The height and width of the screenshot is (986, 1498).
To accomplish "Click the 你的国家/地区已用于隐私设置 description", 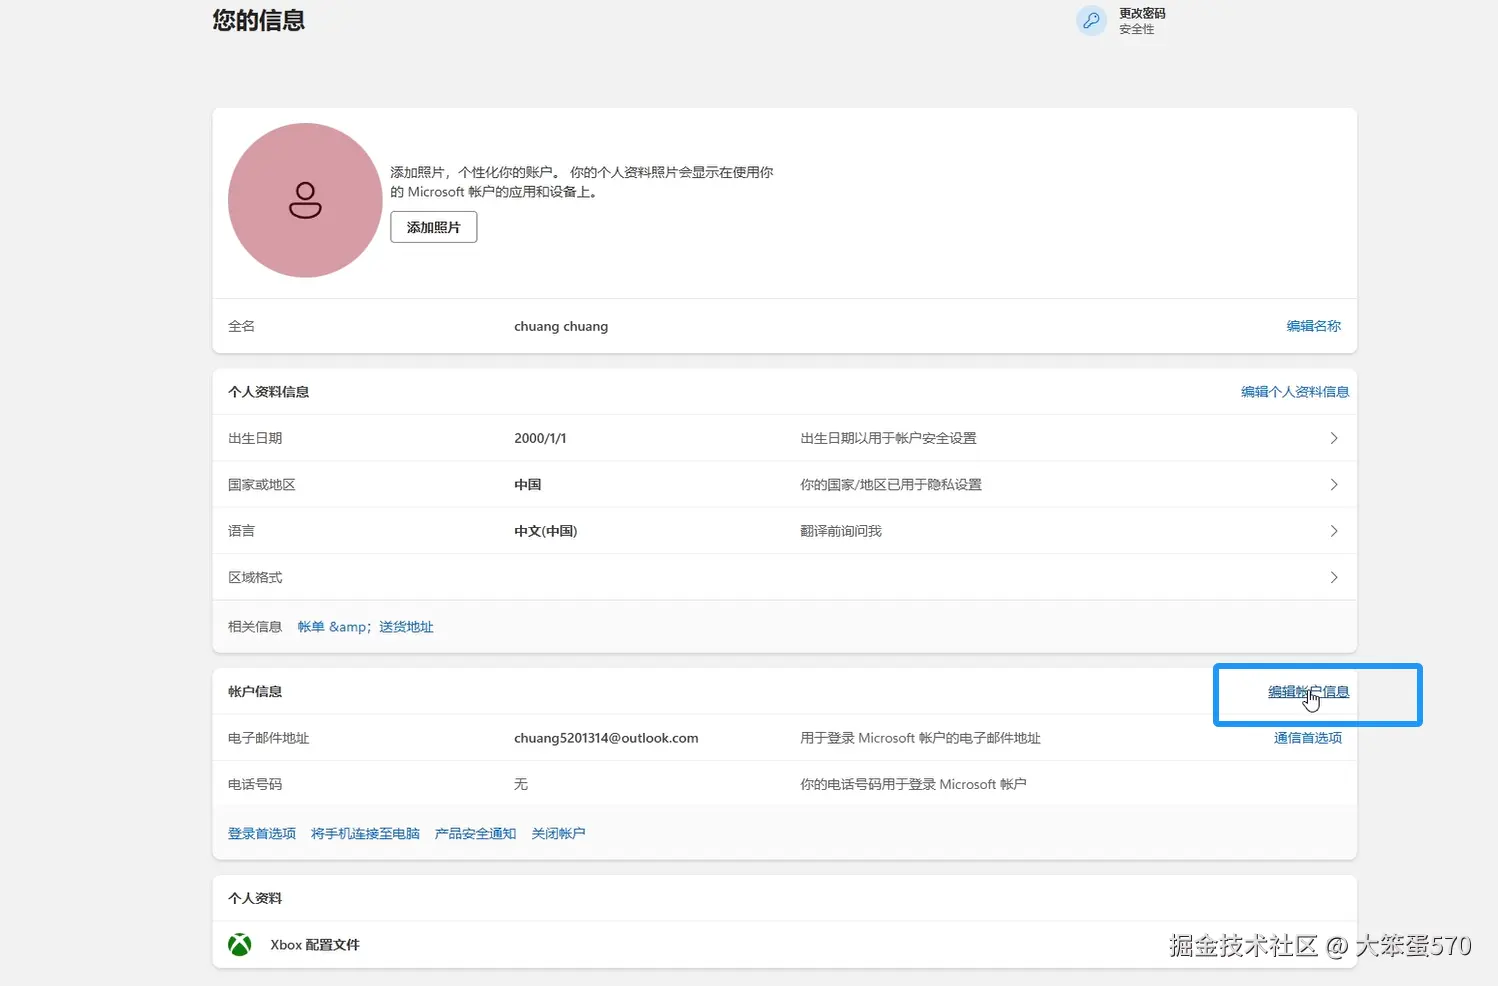I will [x=891, y=485].
